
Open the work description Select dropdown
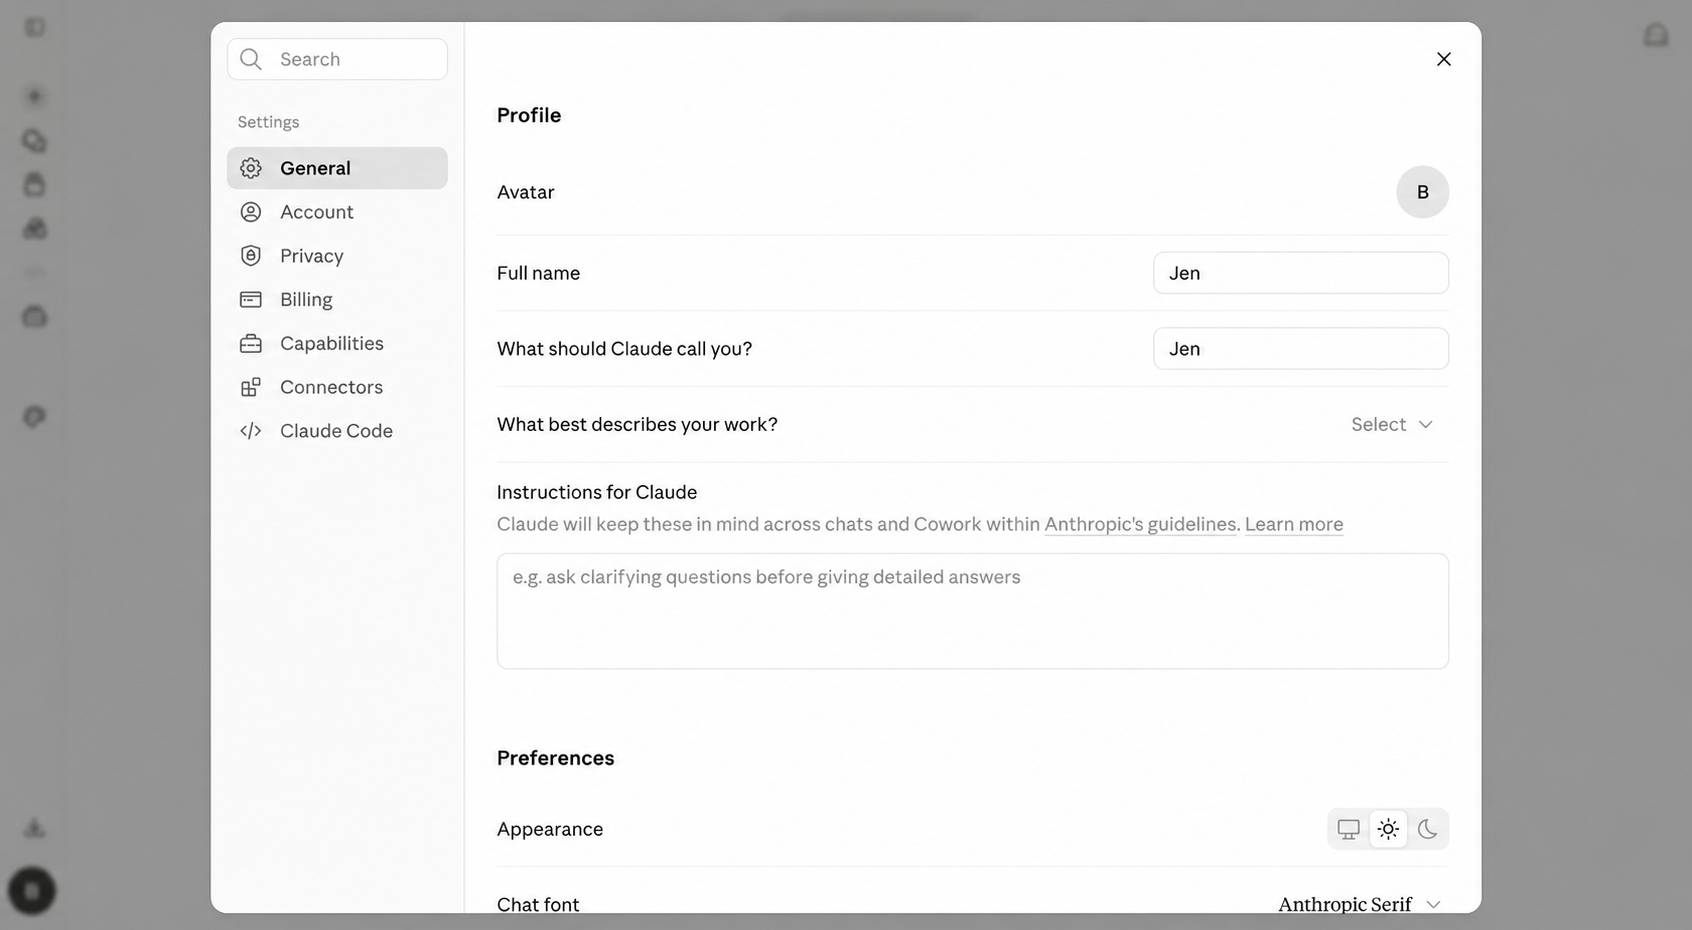pos(1392,424)
